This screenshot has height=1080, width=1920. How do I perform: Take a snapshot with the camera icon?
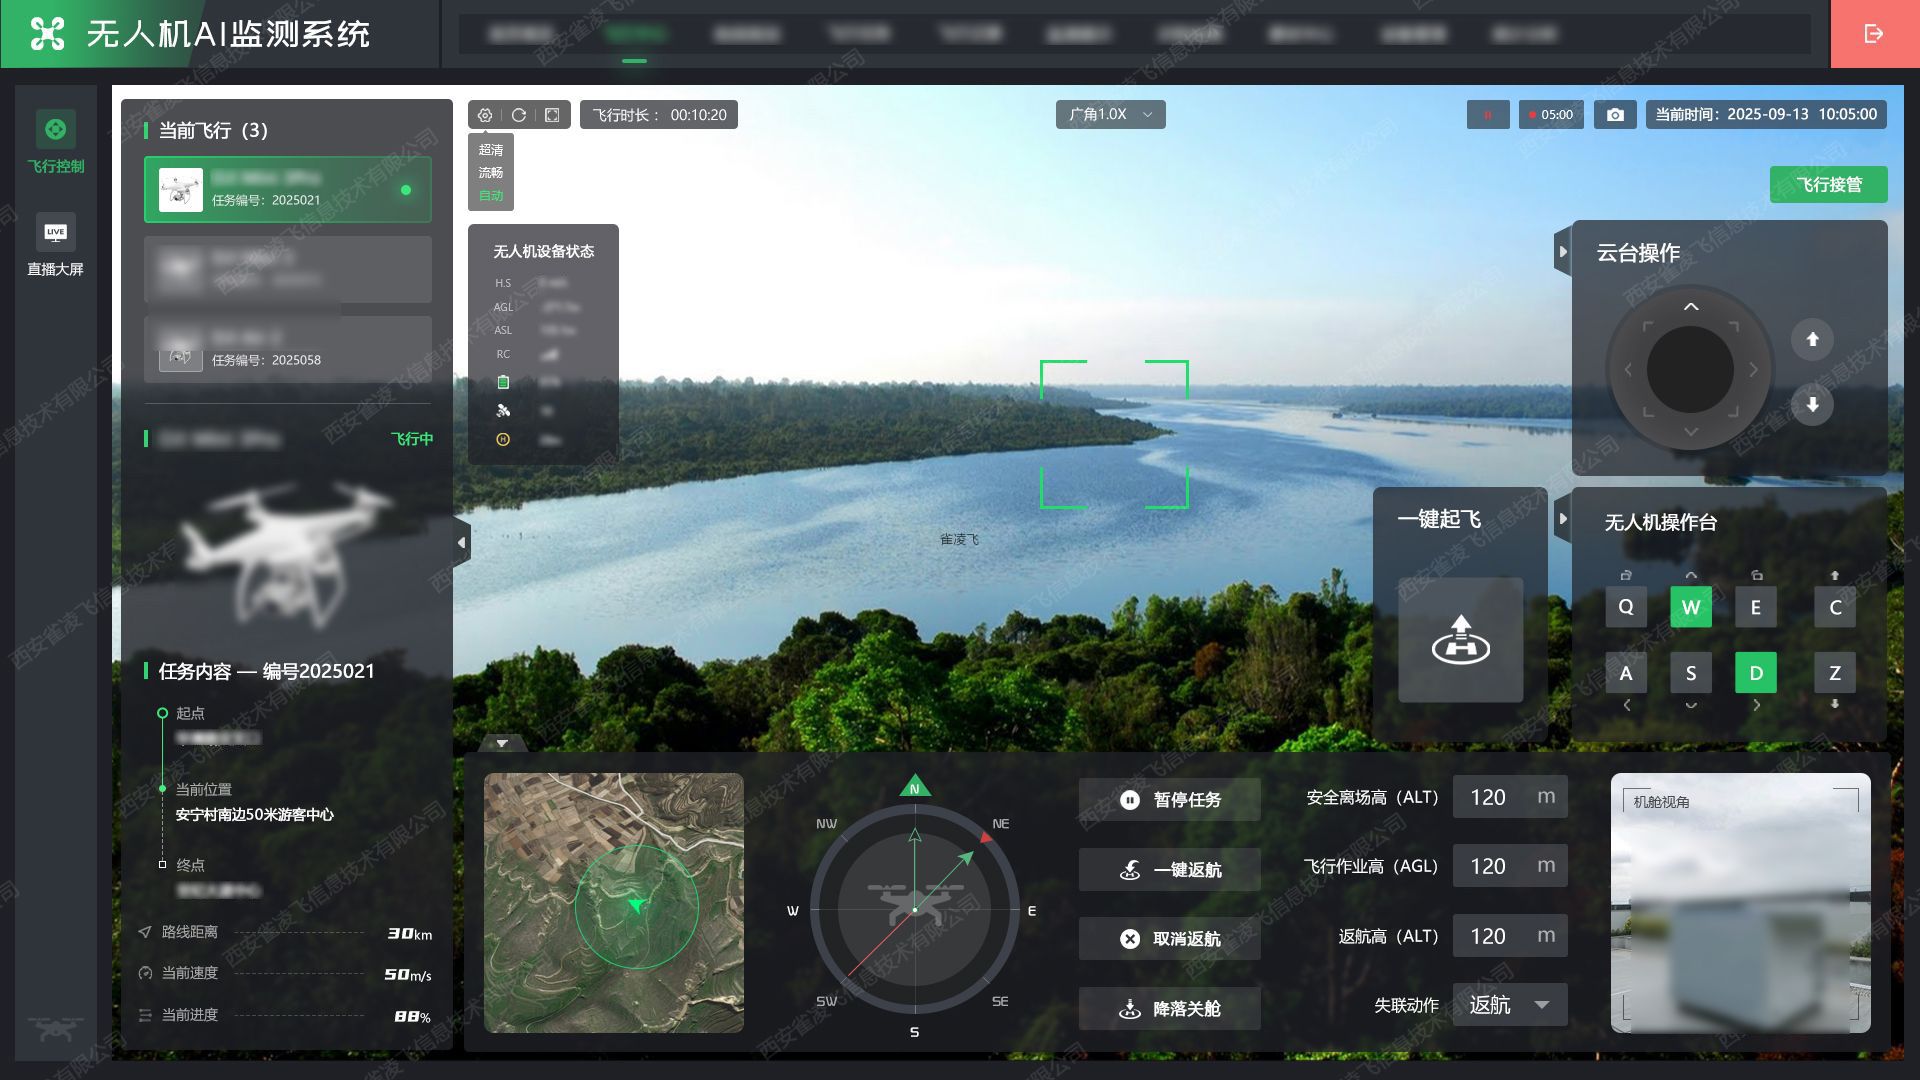(1615, 115)
